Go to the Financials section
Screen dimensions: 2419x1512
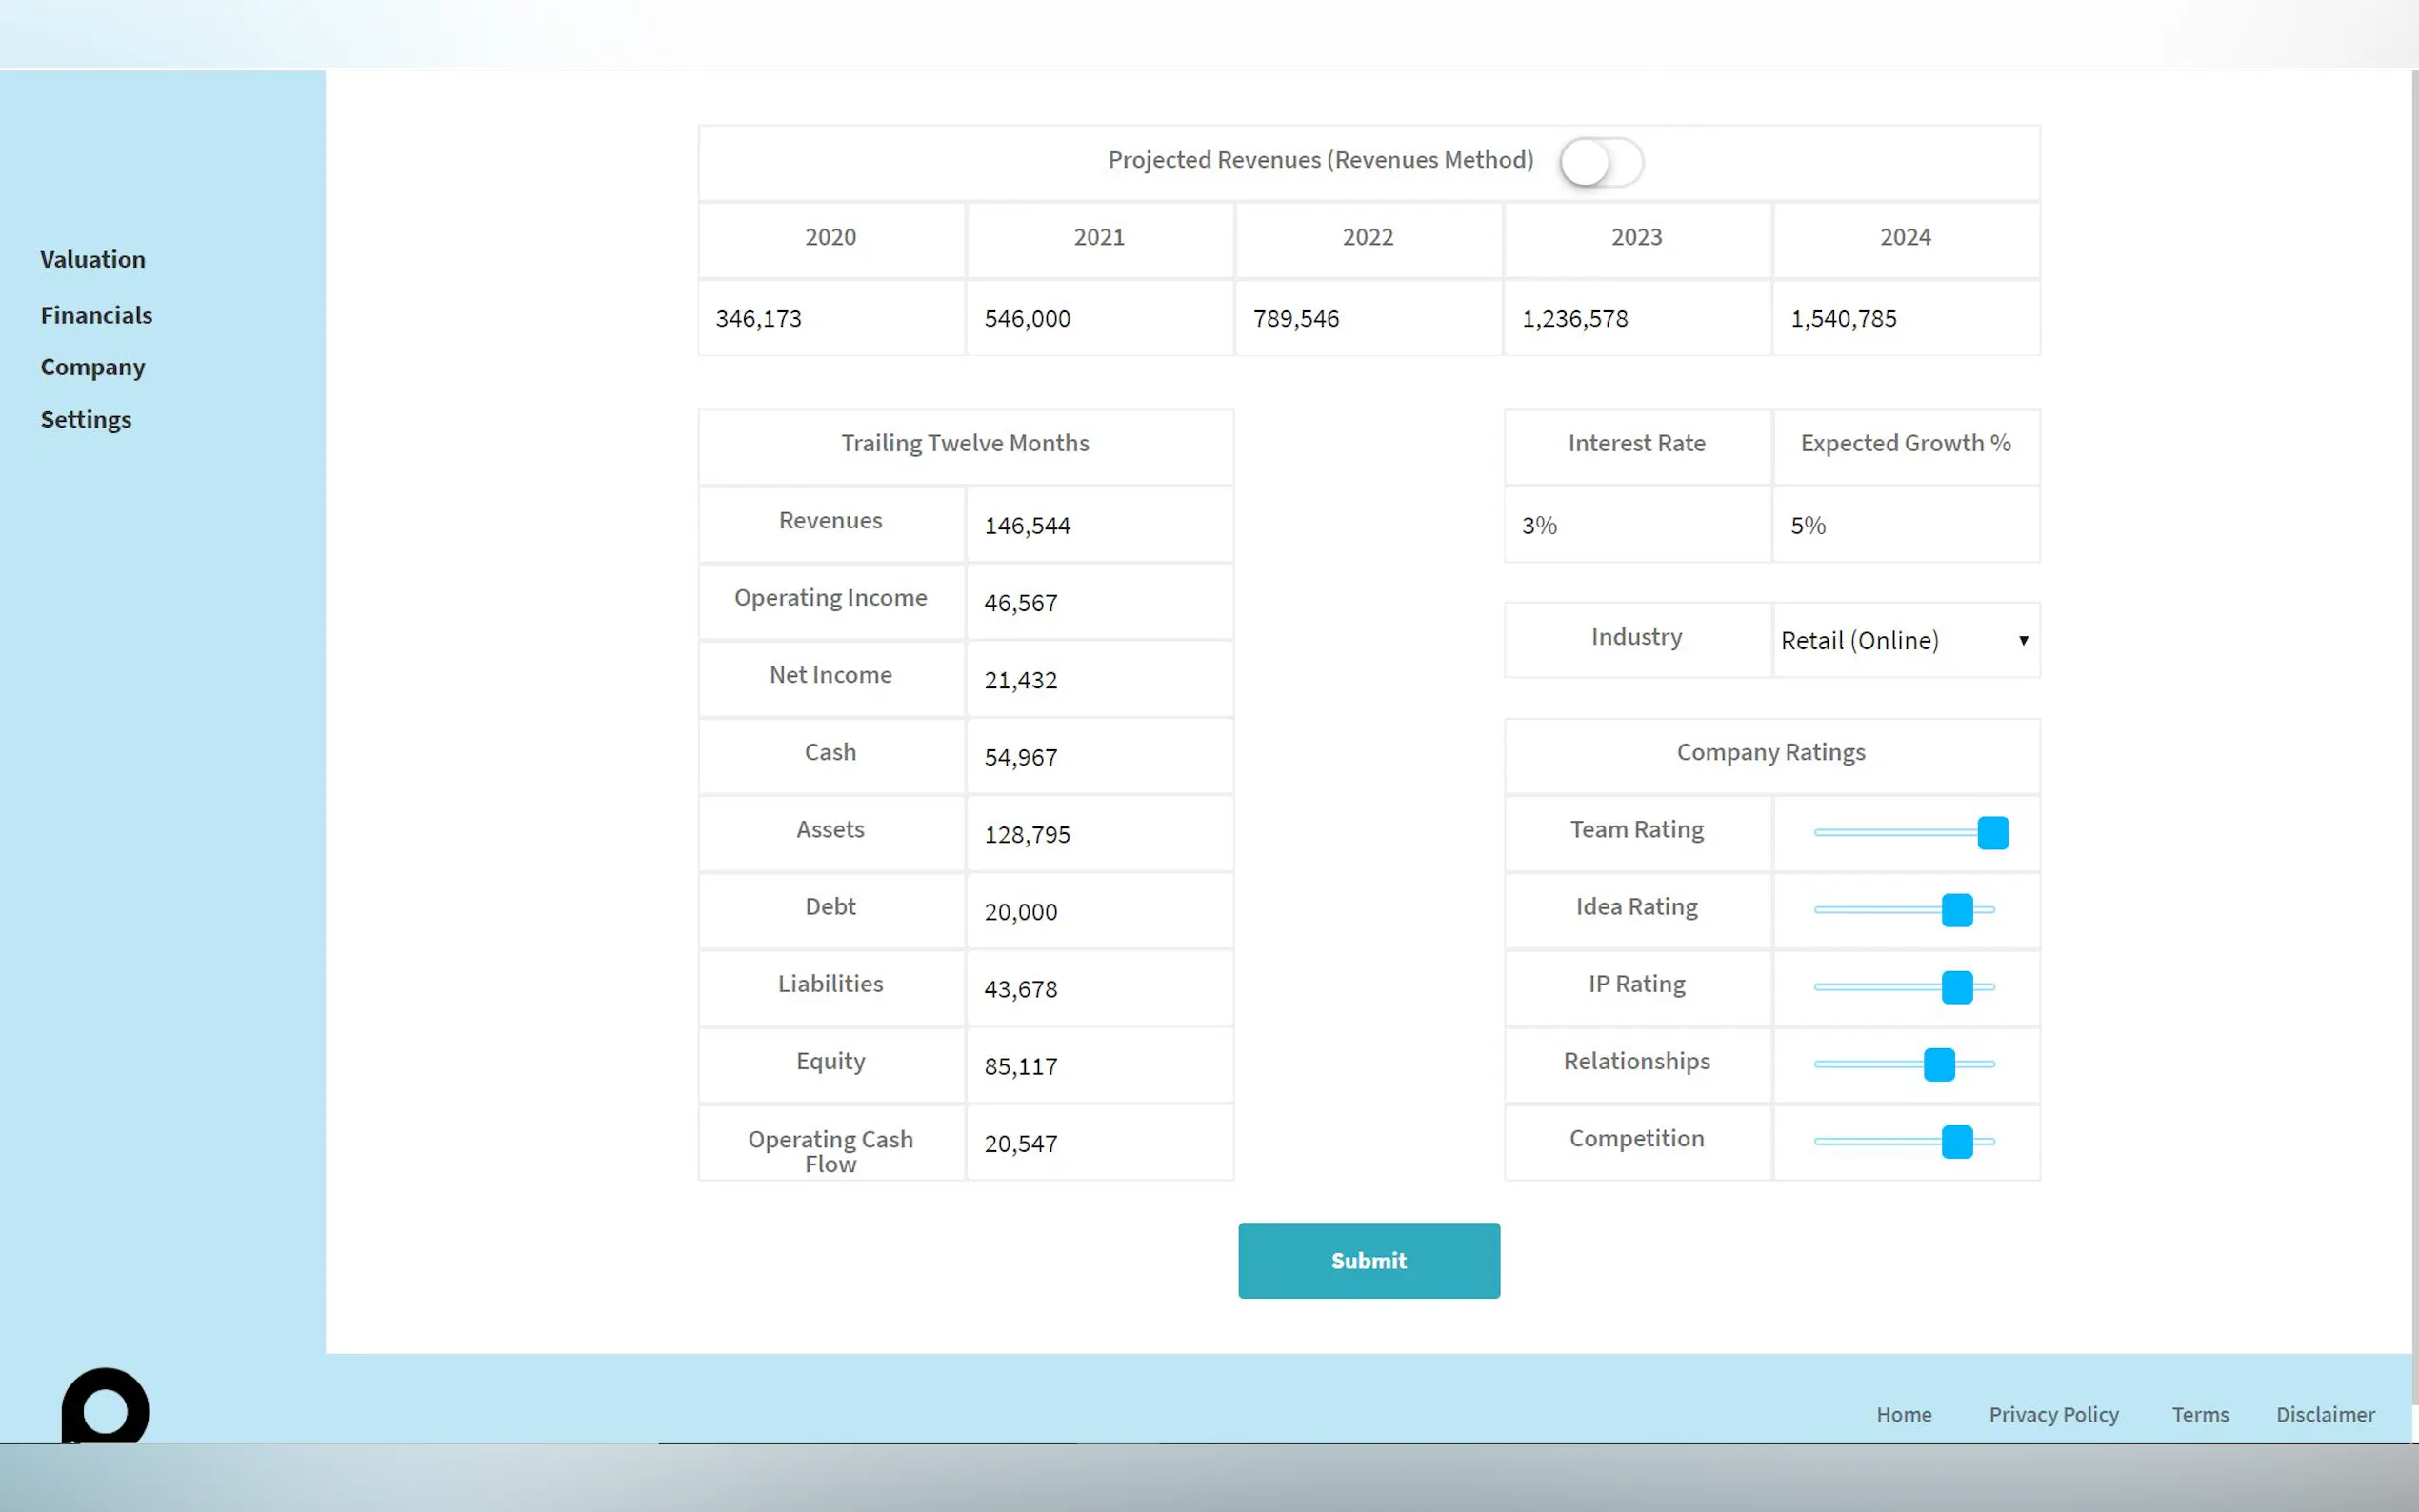96,315
